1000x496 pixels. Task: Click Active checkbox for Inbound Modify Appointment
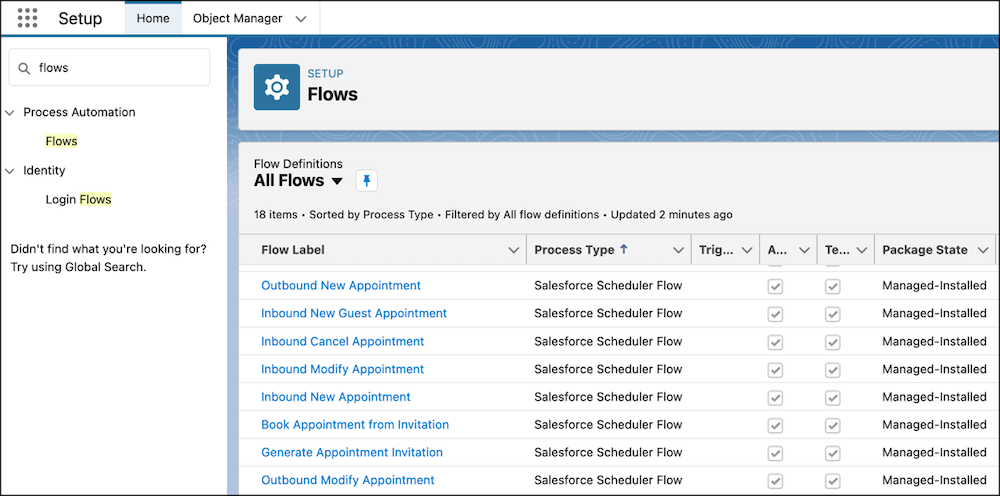775,370
